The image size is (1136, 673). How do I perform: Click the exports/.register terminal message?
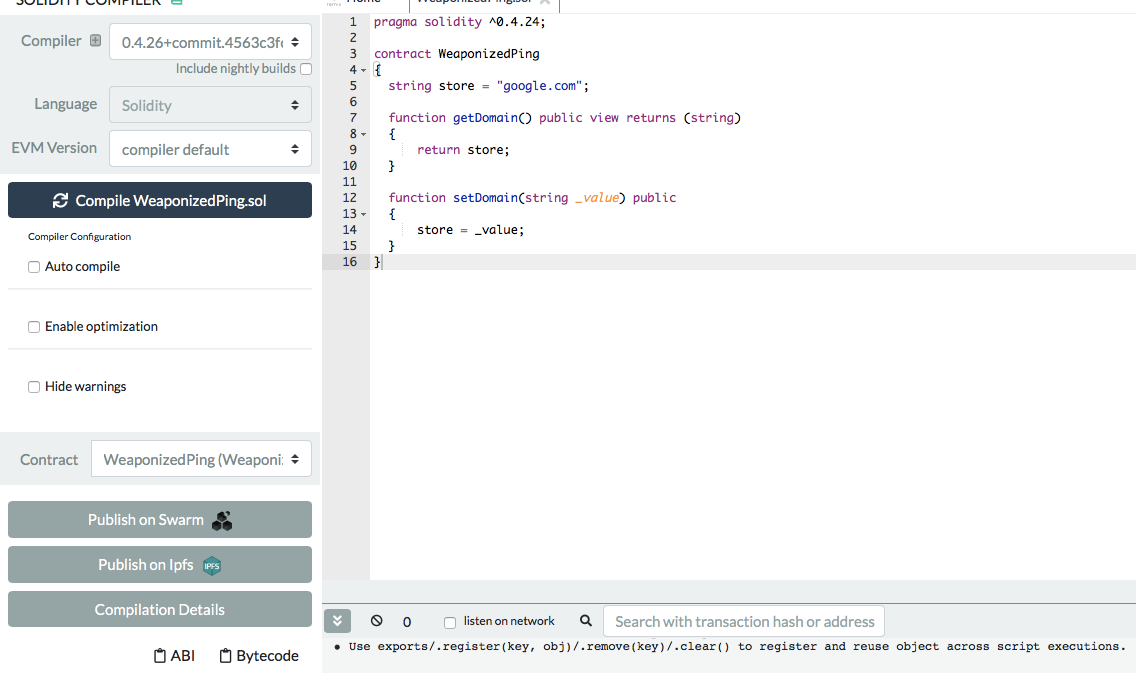737,646
